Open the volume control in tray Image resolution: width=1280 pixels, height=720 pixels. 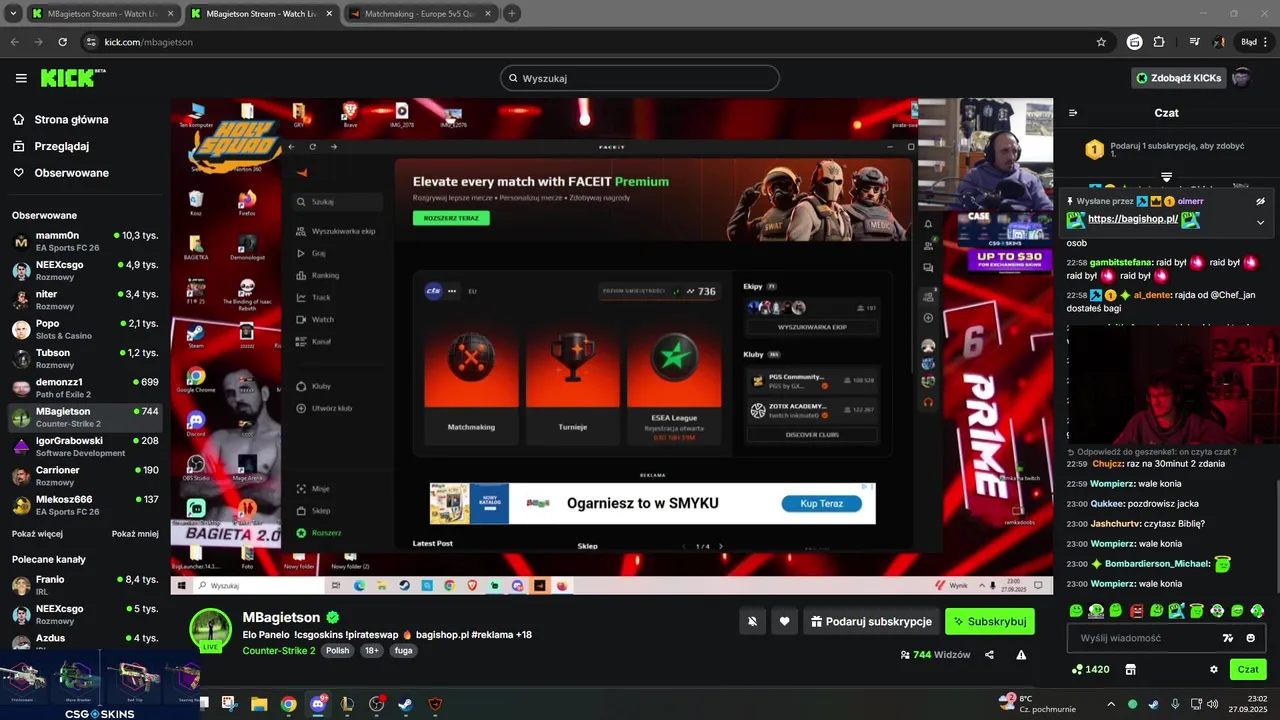[x=1212, y=704]
